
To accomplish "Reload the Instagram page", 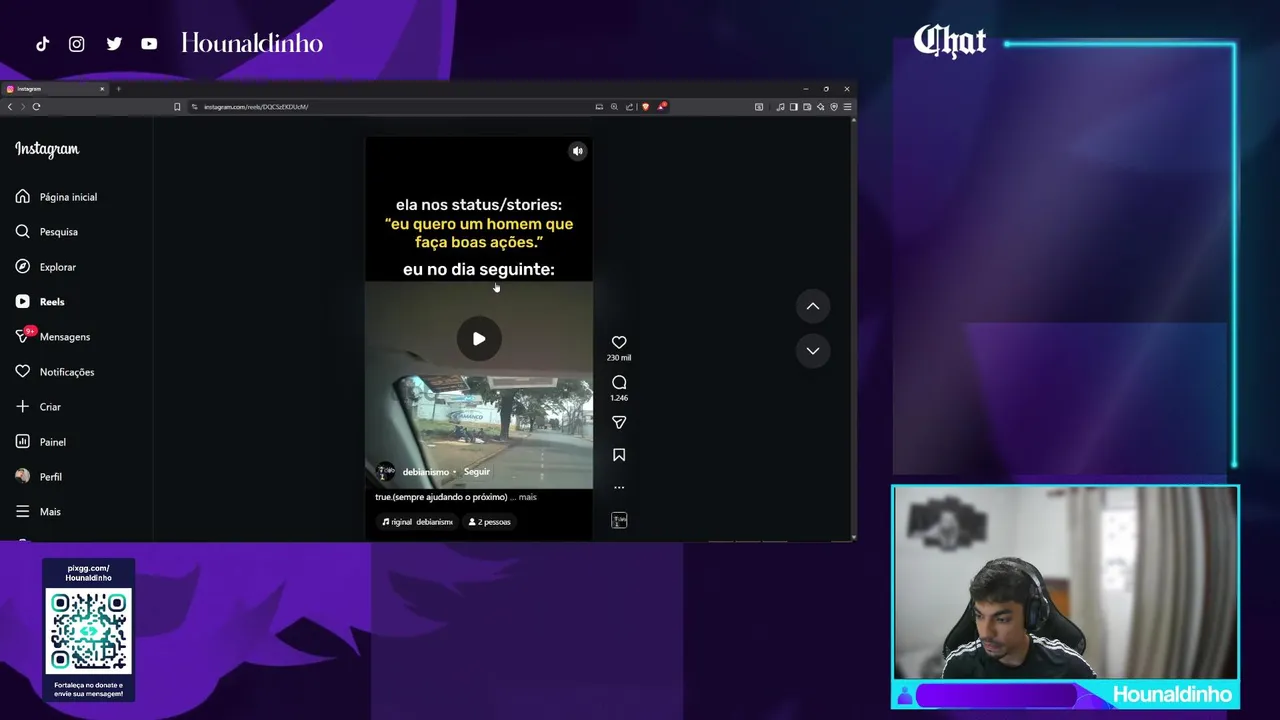I will 36,107.
